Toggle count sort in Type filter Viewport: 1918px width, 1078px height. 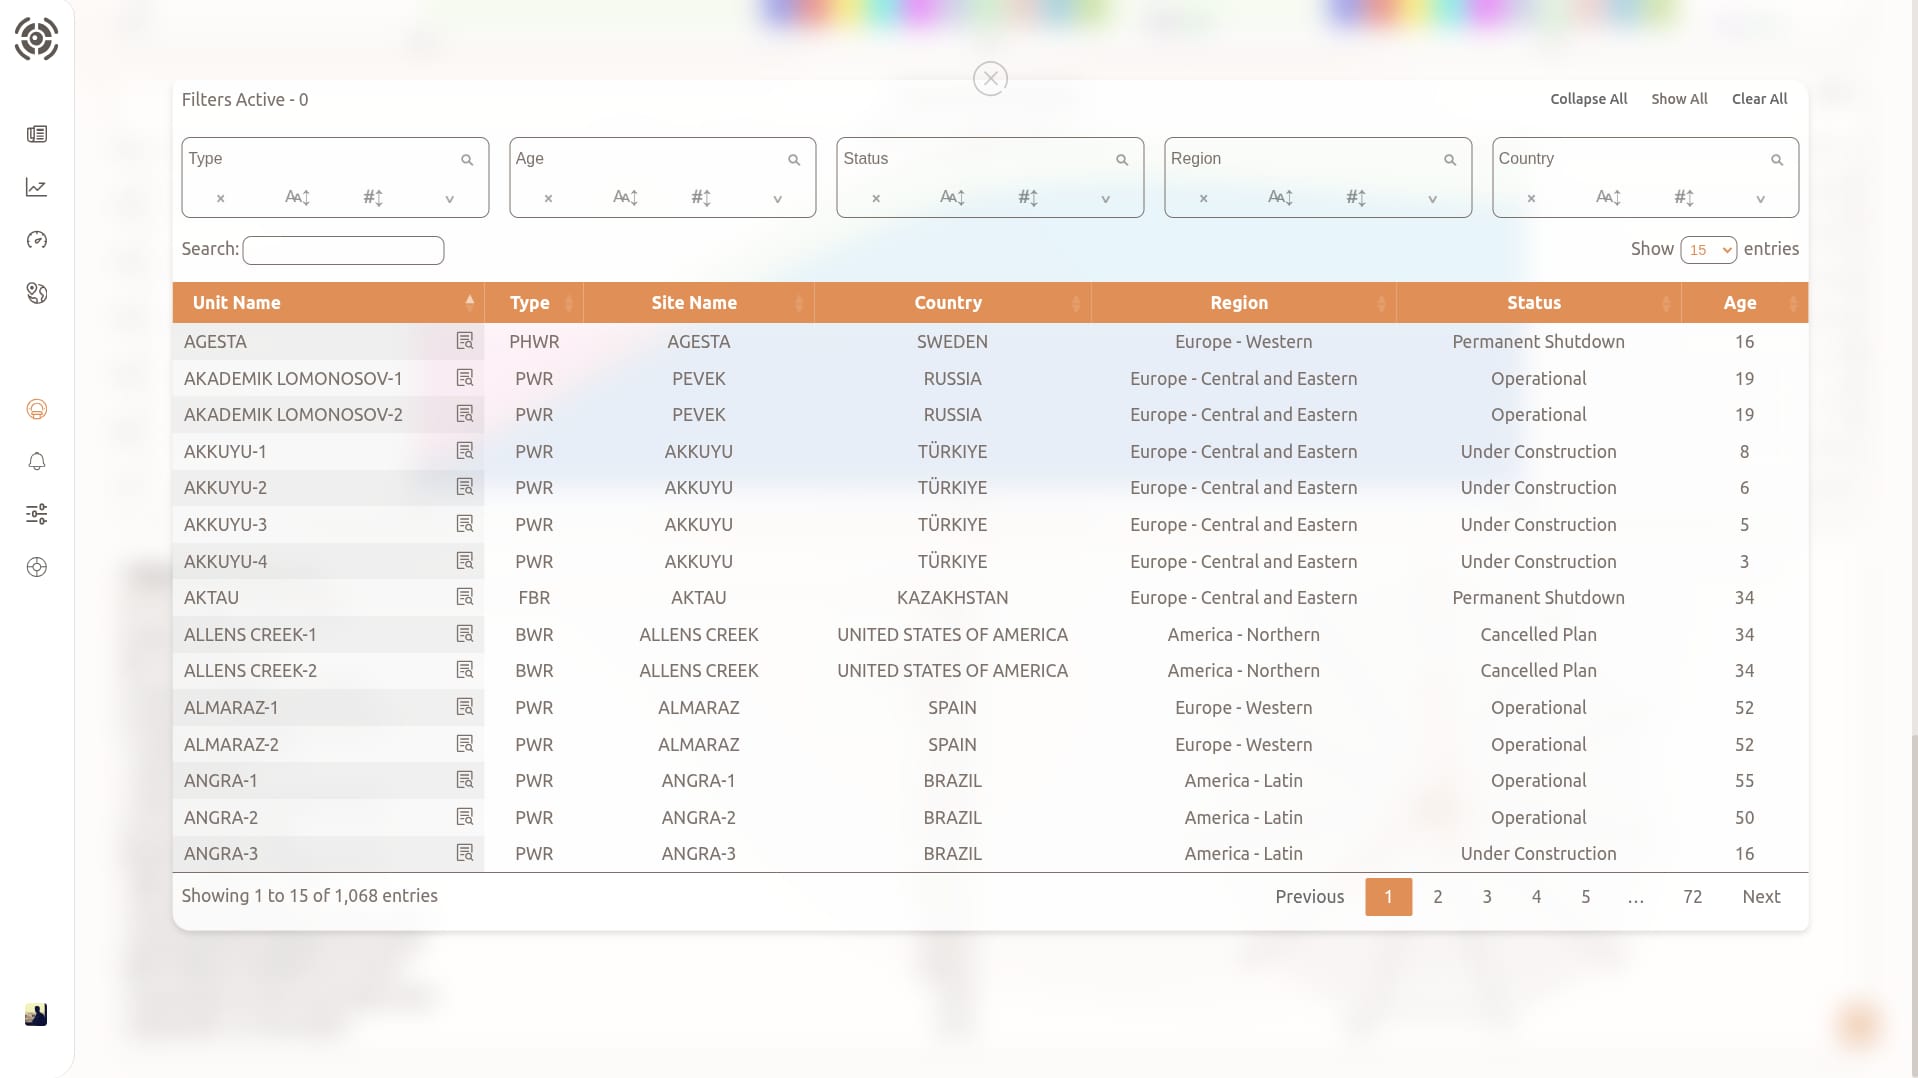click(x=373, y=198)
